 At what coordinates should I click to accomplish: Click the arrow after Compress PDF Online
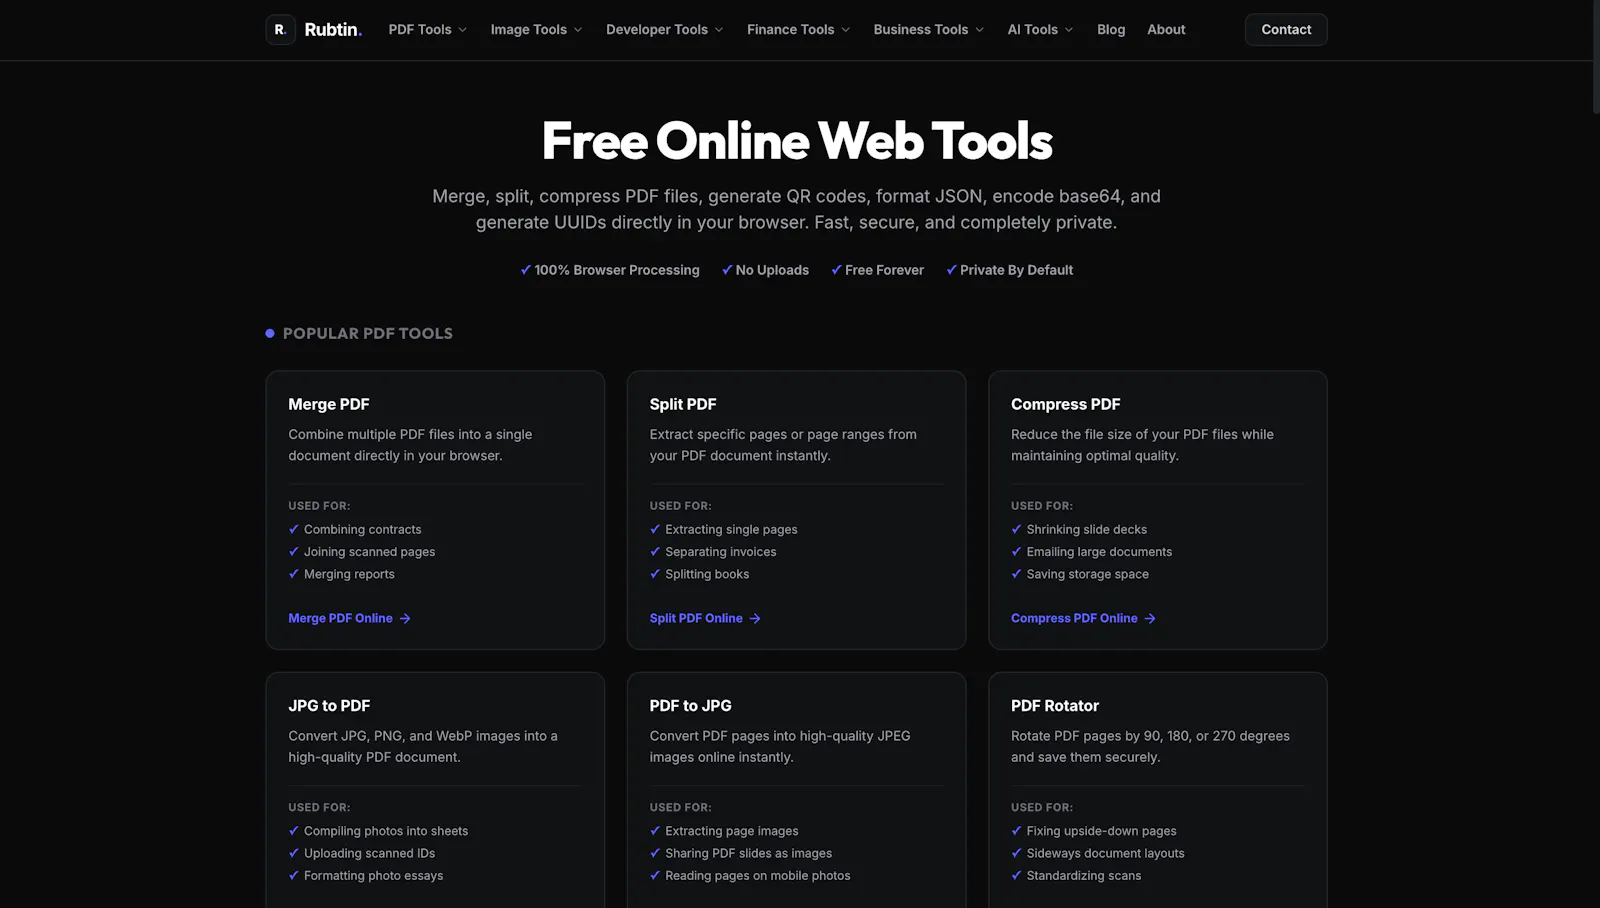1150,619
